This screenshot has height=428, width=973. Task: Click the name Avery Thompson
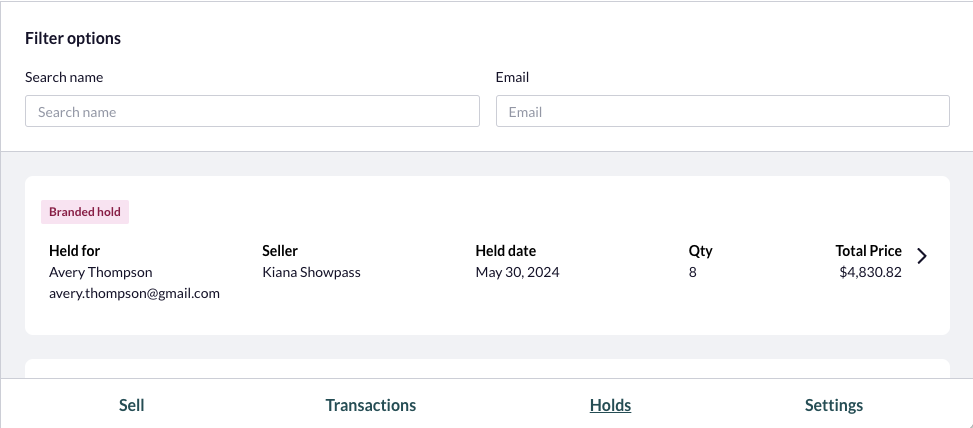click(101, 272)
